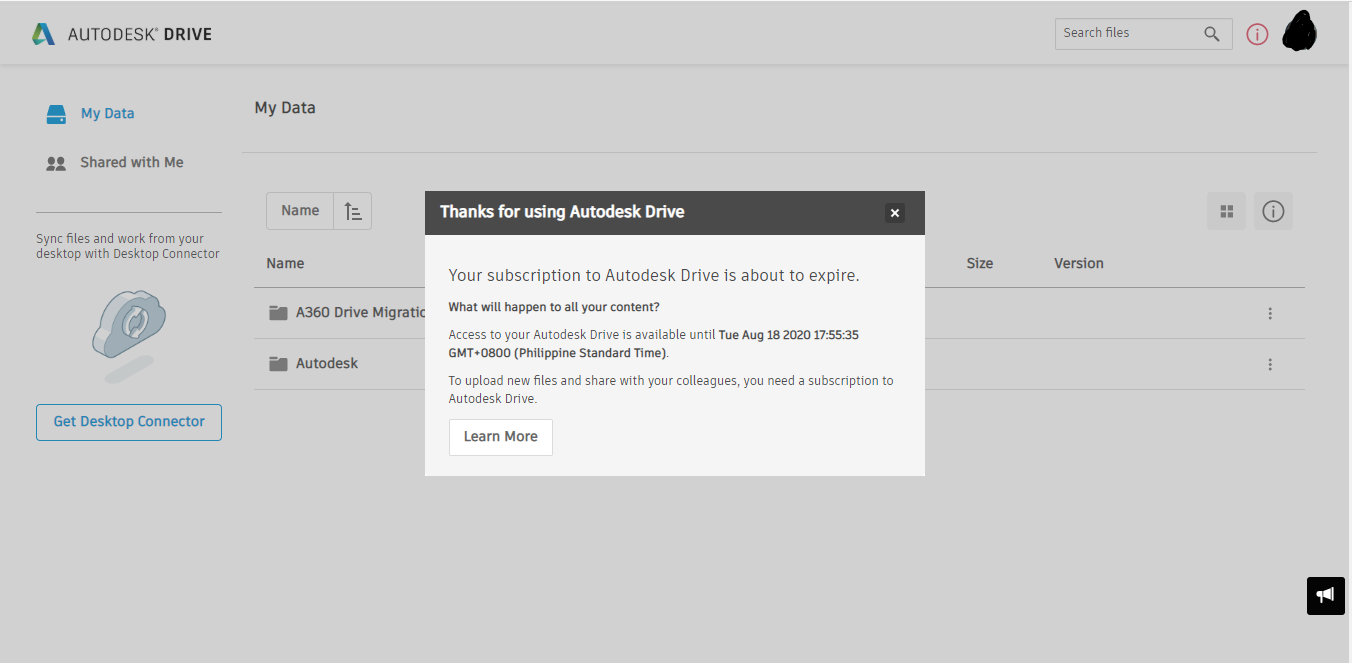Viewport: 1352px width, 663px height.
Task: Open the profile avatar menu
Action: [1298, 31]
